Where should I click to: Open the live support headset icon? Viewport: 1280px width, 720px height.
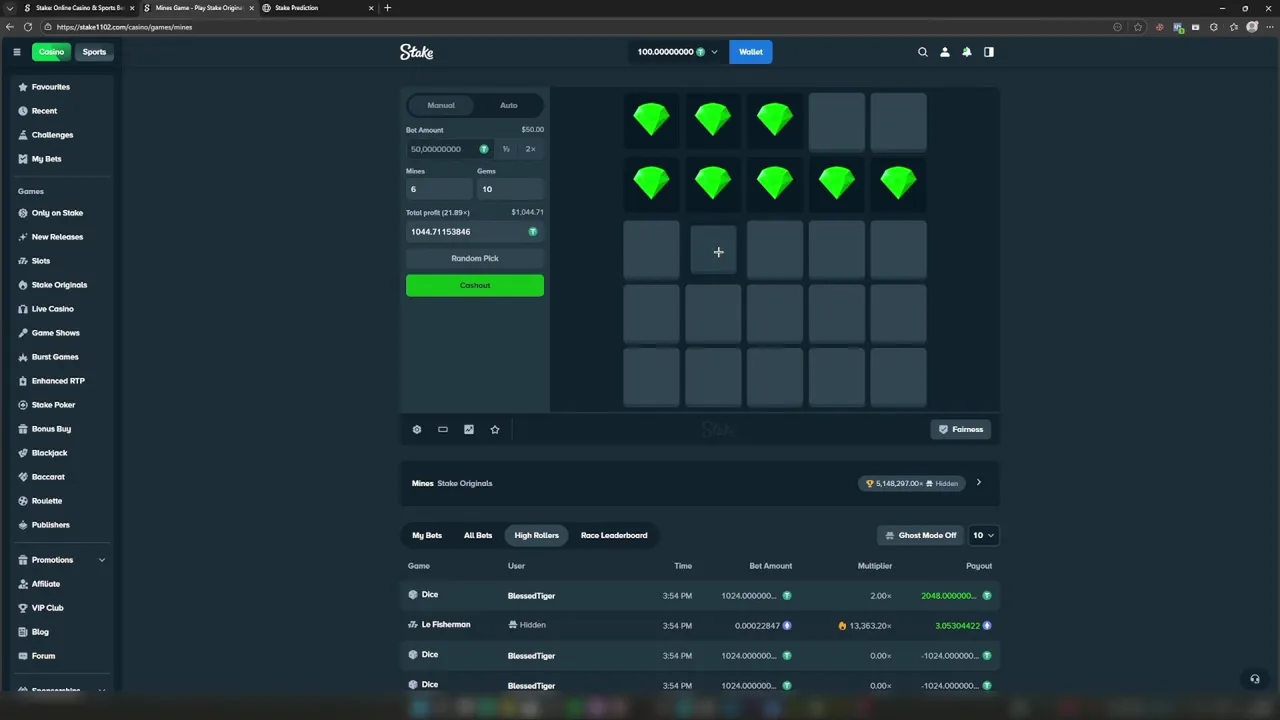1255,679
